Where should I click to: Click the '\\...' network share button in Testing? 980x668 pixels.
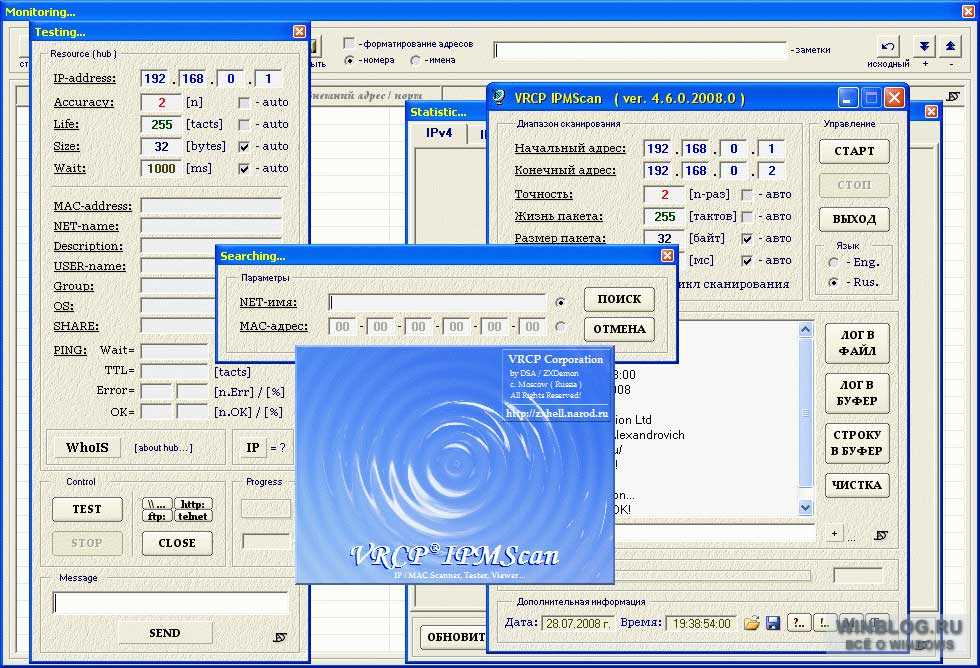tap(156, 504)
